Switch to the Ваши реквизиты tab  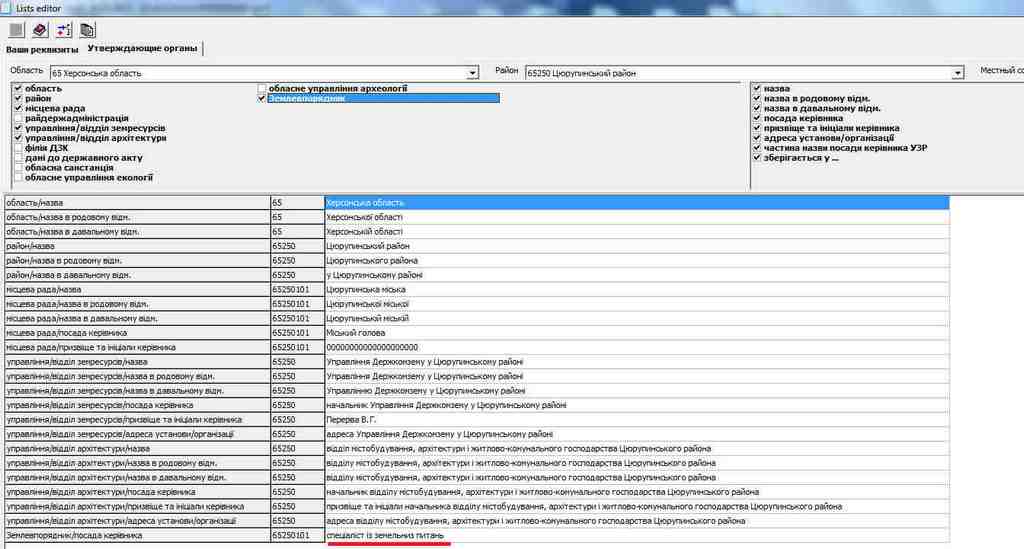pos(42,50)
